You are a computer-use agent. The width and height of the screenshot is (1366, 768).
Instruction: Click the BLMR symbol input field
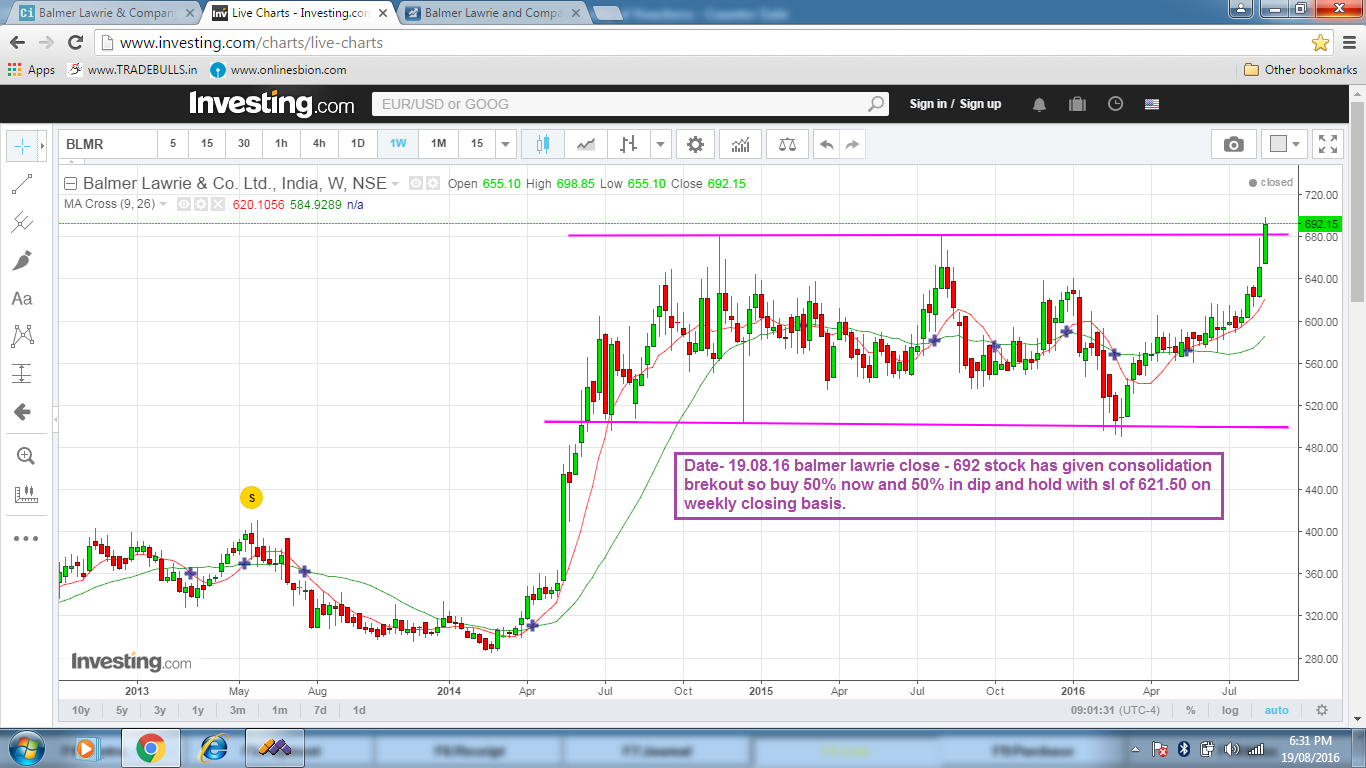[x=108, y=144]
